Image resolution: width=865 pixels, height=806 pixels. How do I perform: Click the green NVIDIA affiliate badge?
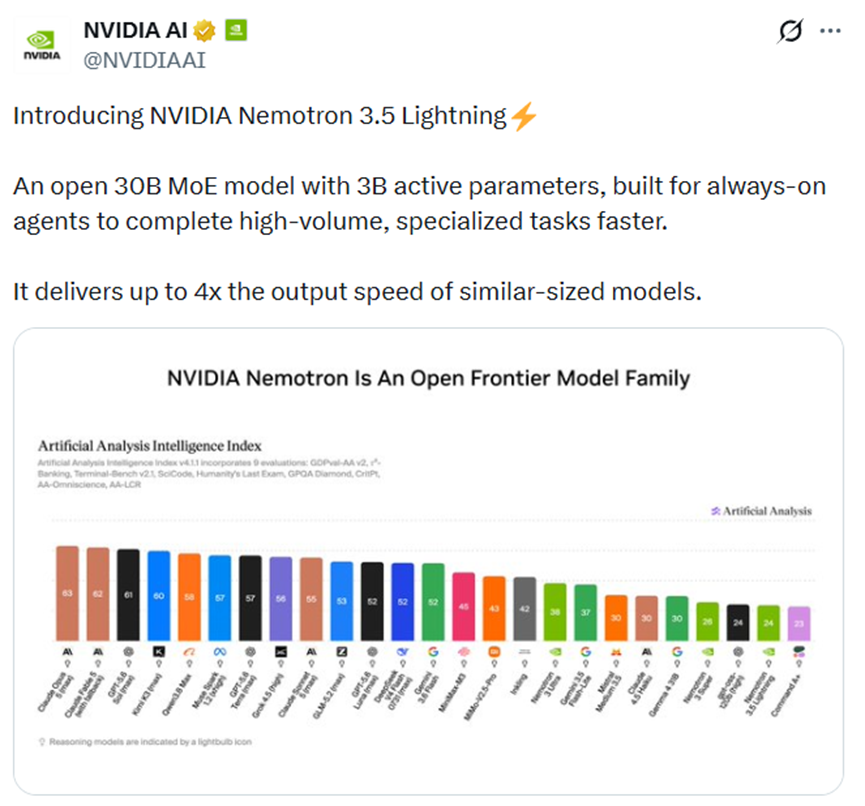pos(236,30)
